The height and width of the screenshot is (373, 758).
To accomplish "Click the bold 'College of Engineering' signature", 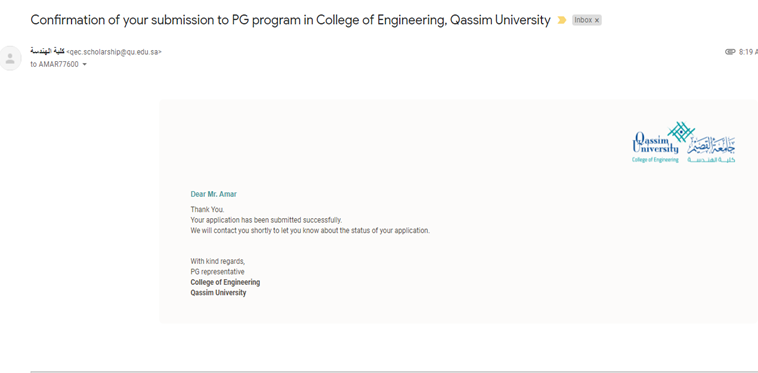I will point(225,282).
